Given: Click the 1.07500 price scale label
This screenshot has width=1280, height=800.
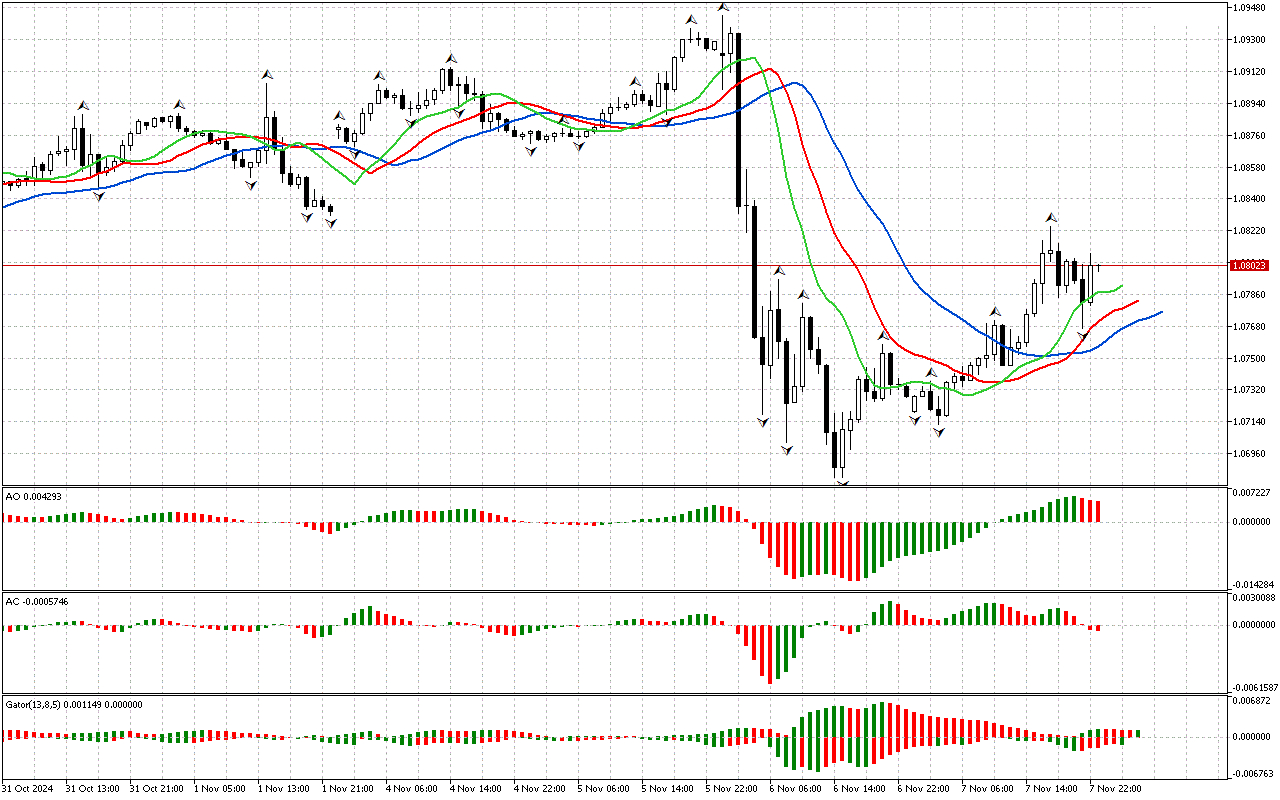Looking at the screenshot, I should pyautogui.click(x=1250, y=359).
